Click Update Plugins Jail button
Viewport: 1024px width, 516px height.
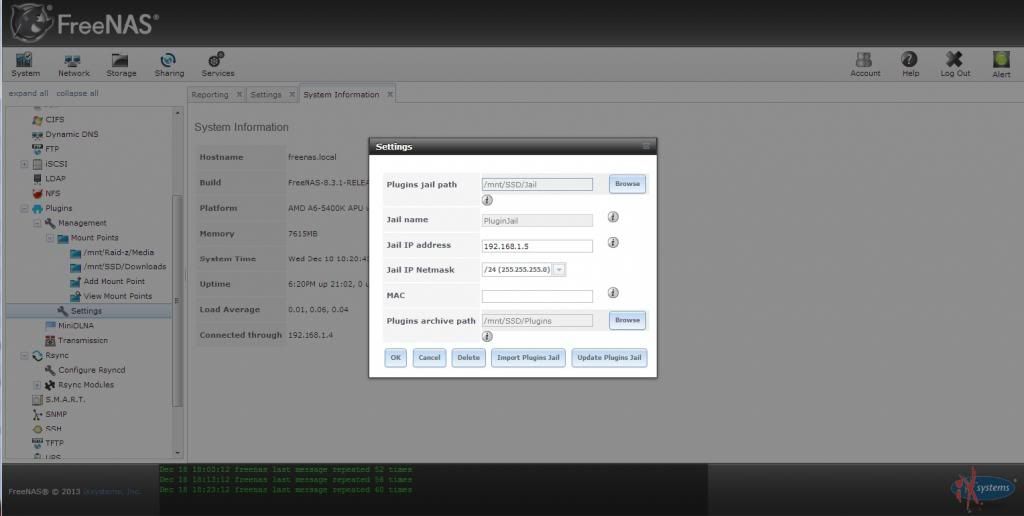(x=609, y=357)
